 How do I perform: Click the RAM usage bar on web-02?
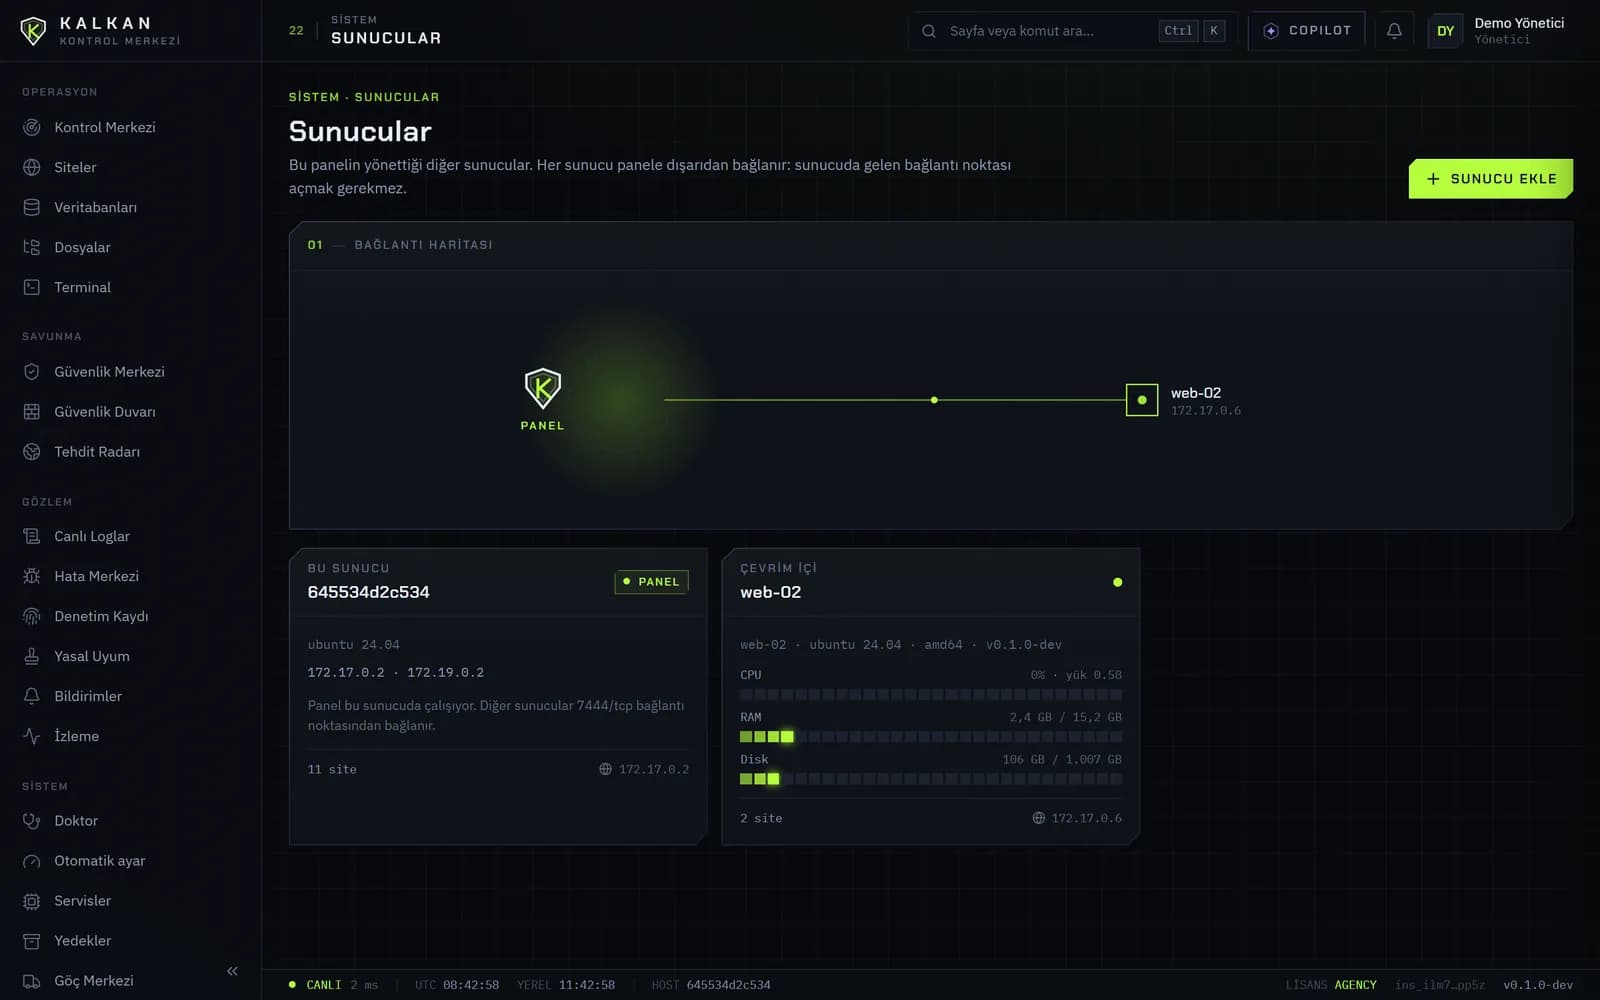[x=931, y=737]
